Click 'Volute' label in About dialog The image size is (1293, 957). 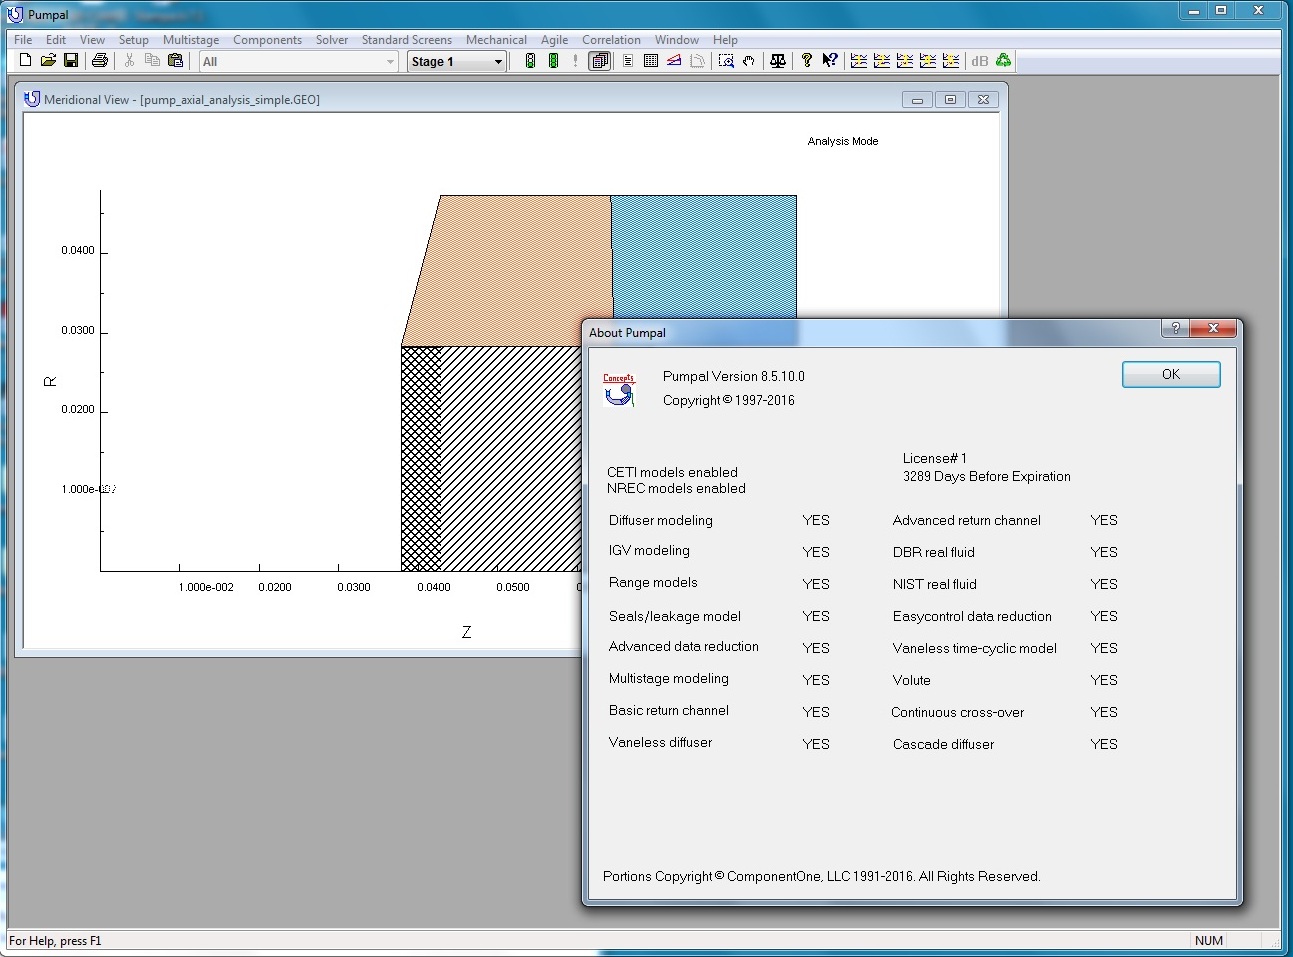point(911,680)
